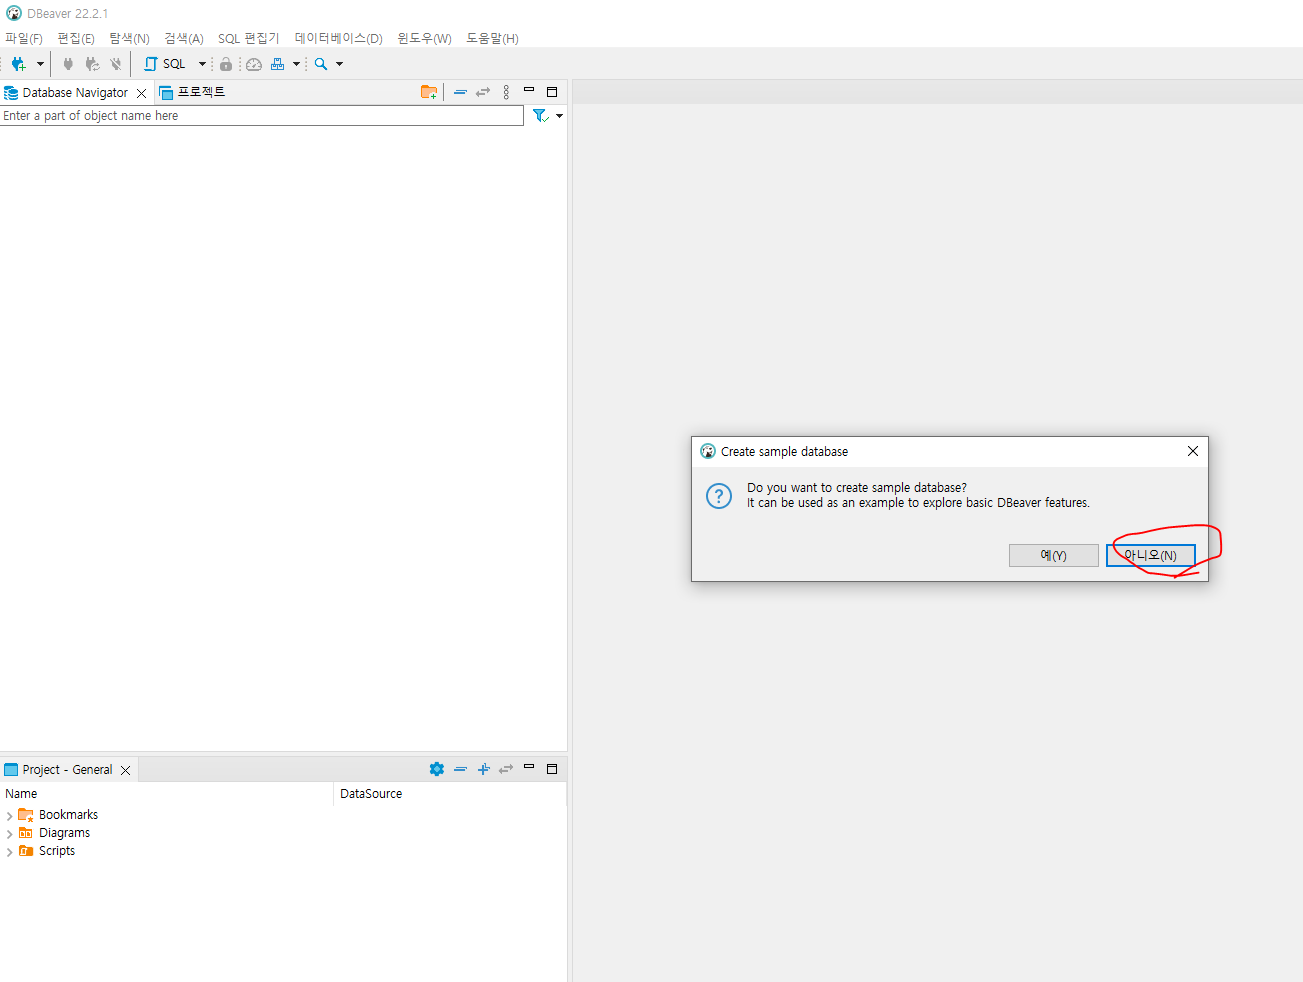Viewport: 1303px width, 982px height.
Task: Click the Name column header
Action: pyautogui.click(x=166, y=794)
